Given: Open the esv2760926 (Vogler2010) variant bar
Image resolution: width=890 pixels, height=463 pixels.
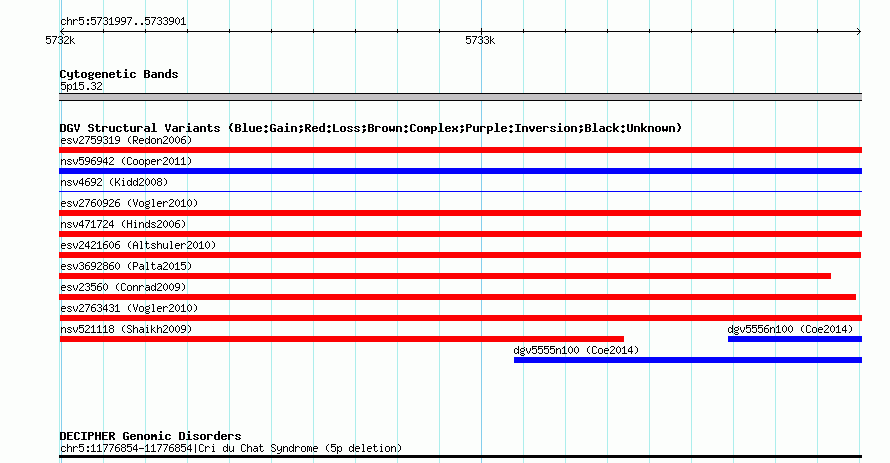Looking at the screenshot, I should [460, 213].
